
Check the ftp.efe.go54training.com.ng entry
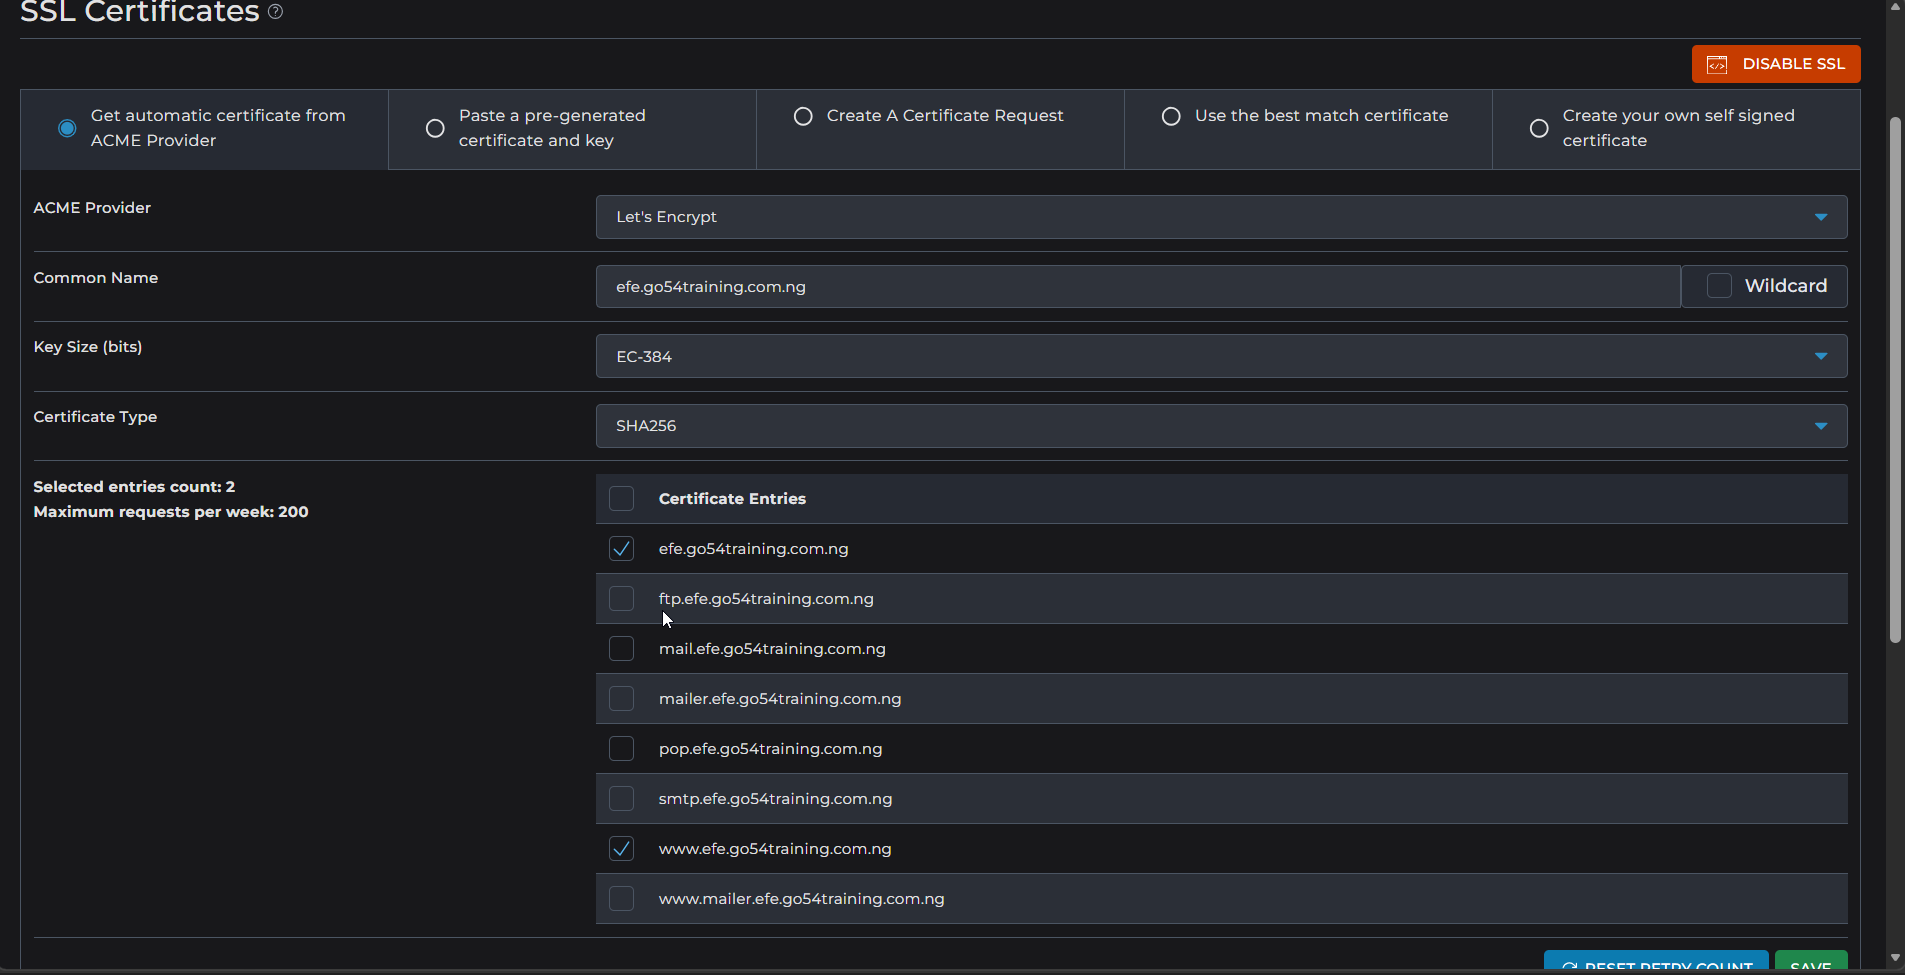[621, 599]
